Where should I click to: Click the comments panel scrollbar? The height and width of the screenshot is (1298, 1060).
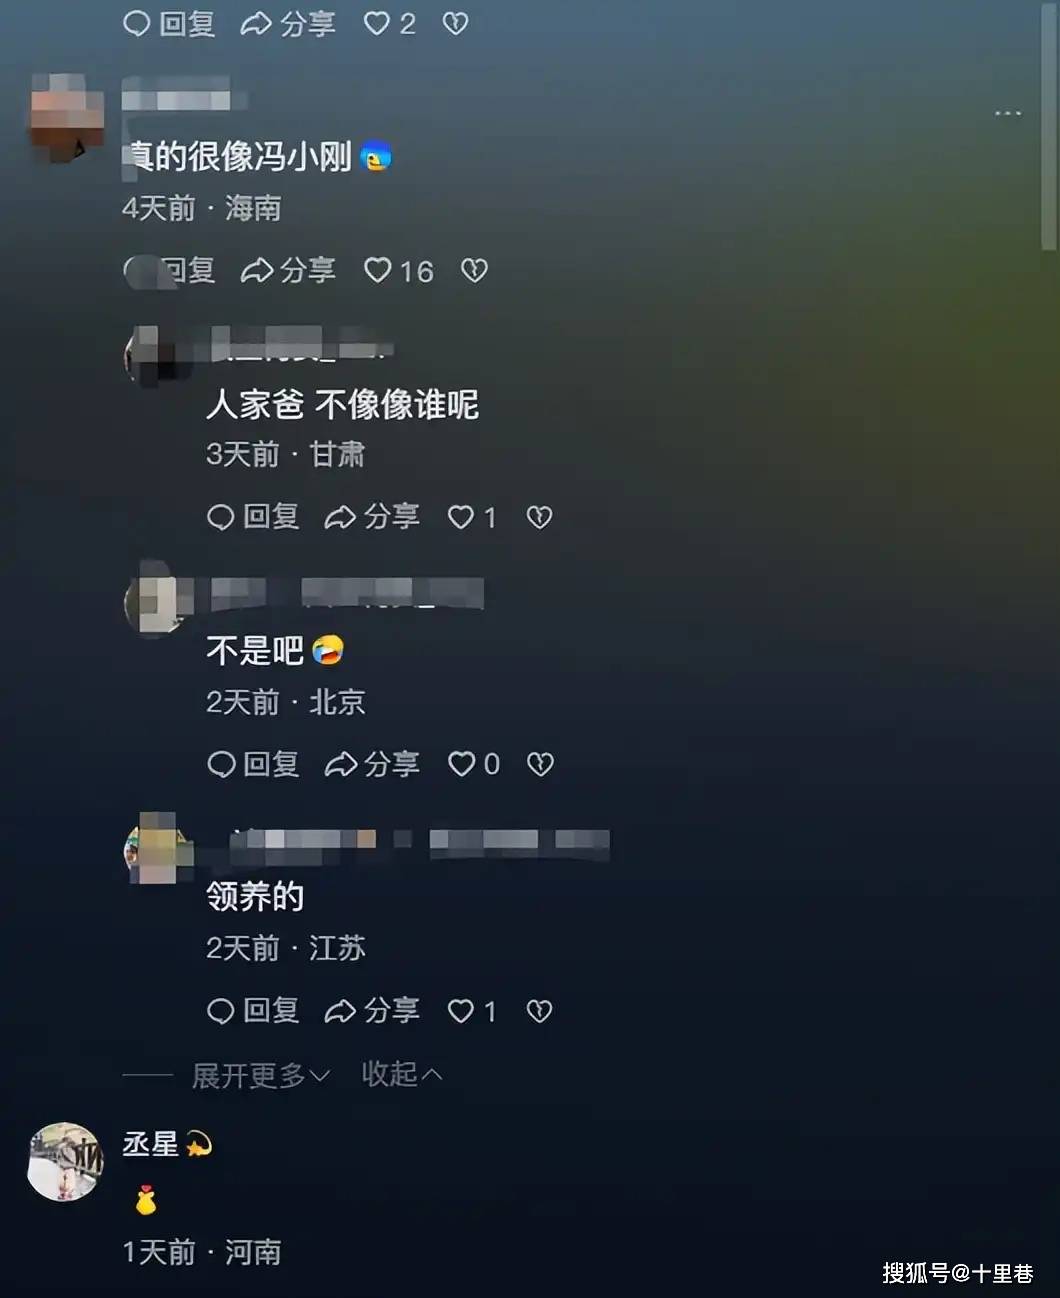(x=1048, y=125)
